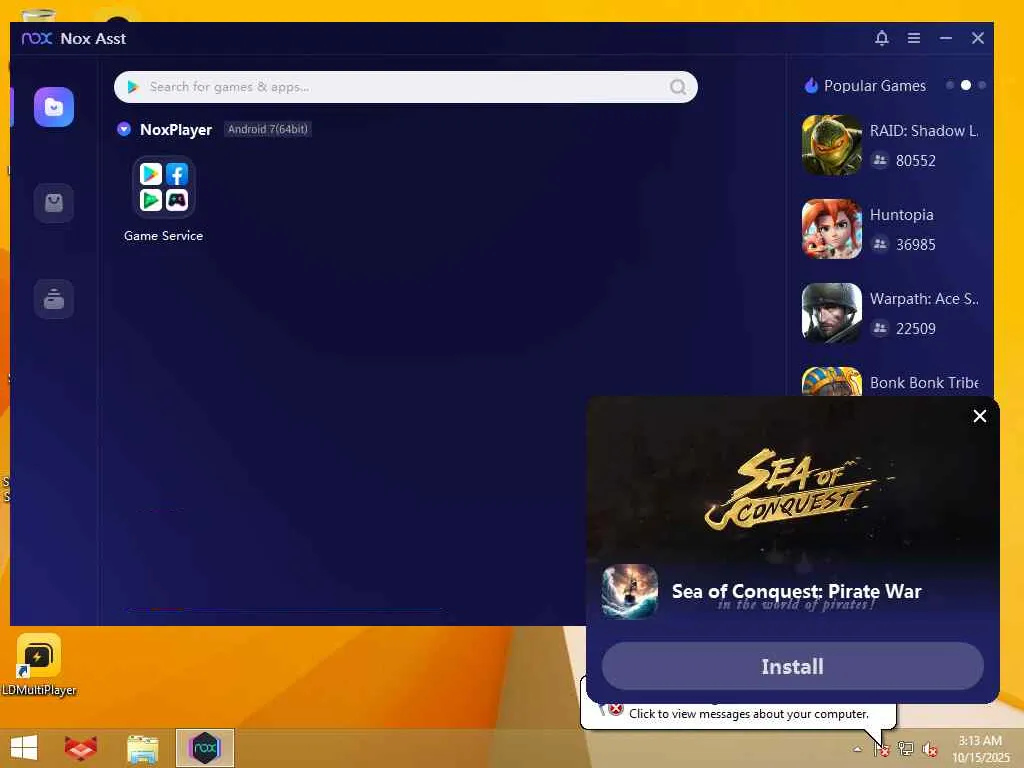This screenshot has width=1024, height=768.
Task: Click the Sea of Conquest app icon
Action: (x=630, y=591)
